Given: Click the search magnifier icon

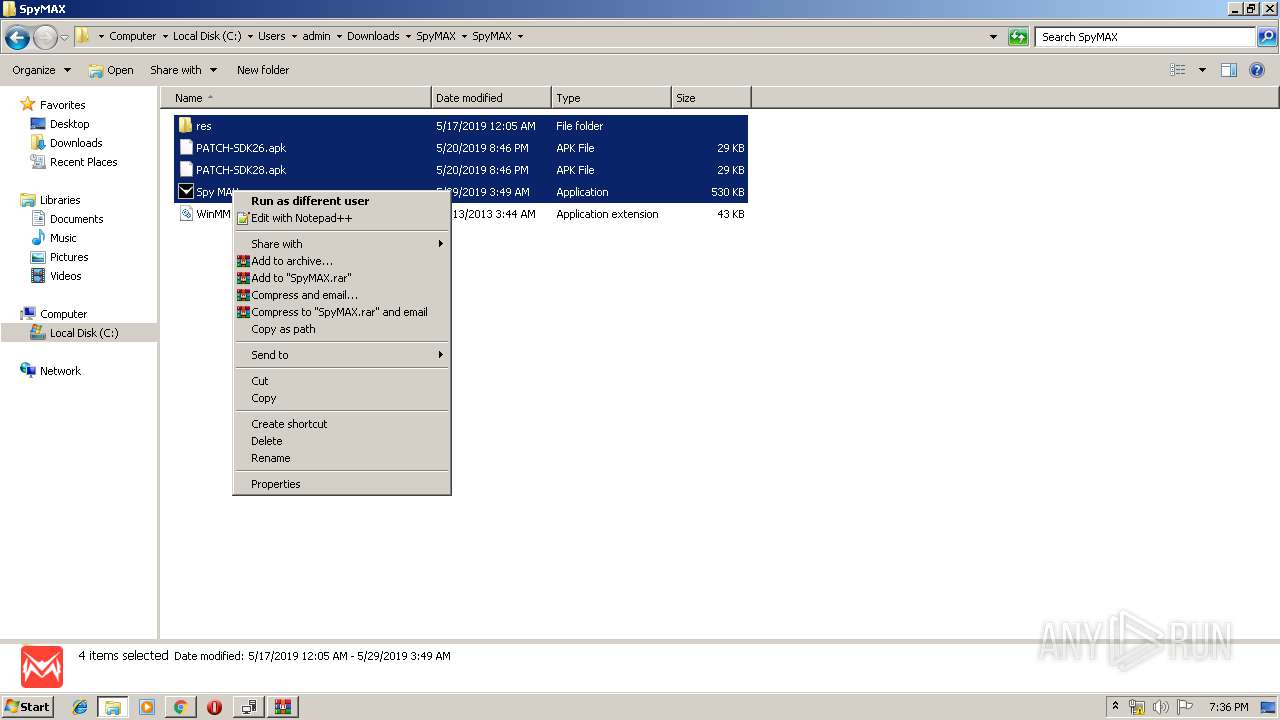Looking at the screenshot, I should 1267,37.
